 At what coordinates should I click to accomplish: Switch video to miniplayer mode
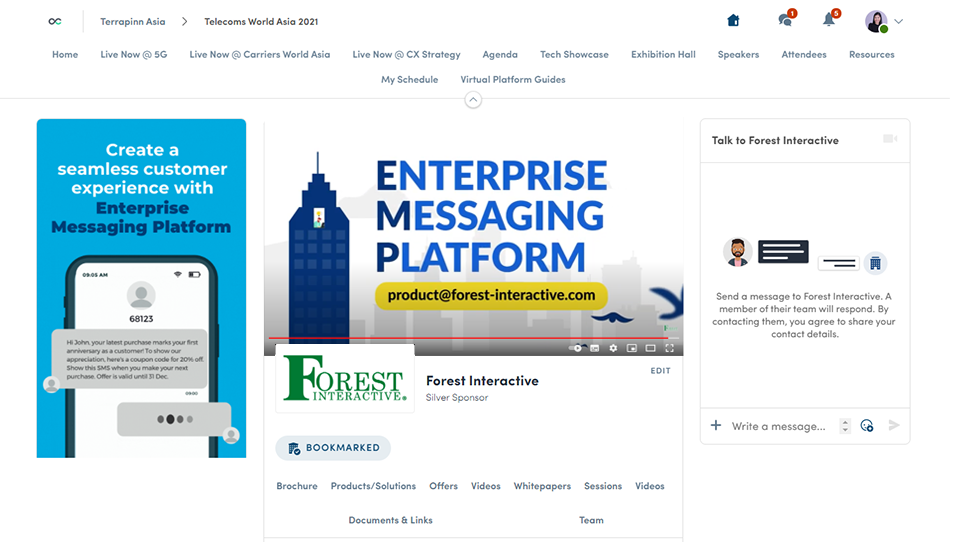[x=631, y=348]
